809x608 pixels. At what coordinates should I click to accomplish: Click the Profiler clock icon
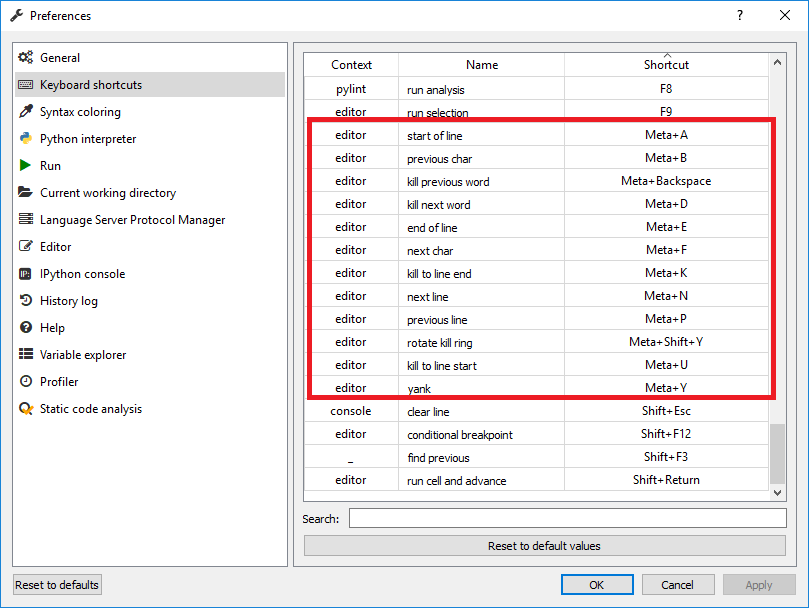pos(26,381)
